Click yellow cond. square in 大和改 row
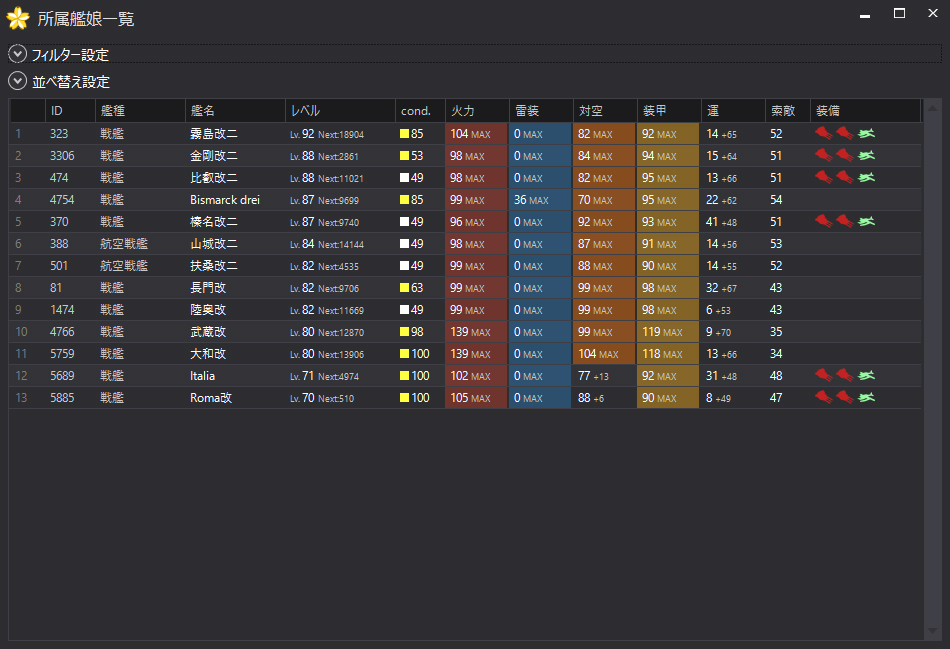The image size is (950, 649). (404, 353)
